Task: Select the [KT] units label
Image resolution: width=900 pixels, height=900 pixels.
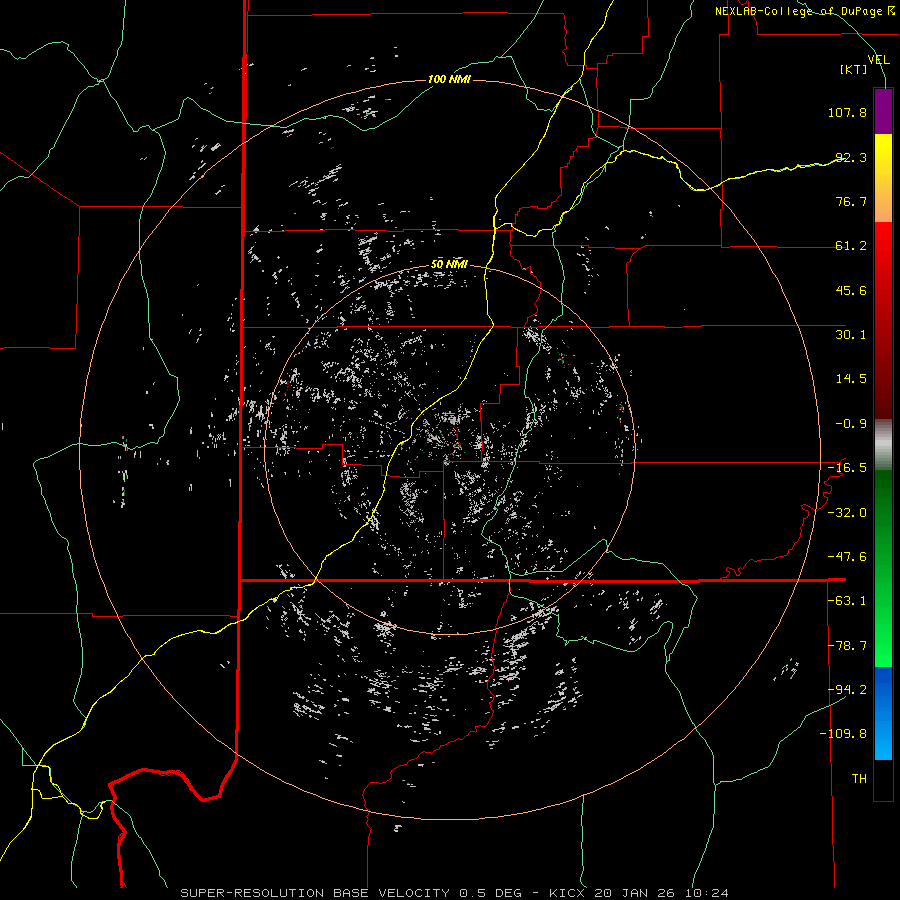Action: coord(854,70)
